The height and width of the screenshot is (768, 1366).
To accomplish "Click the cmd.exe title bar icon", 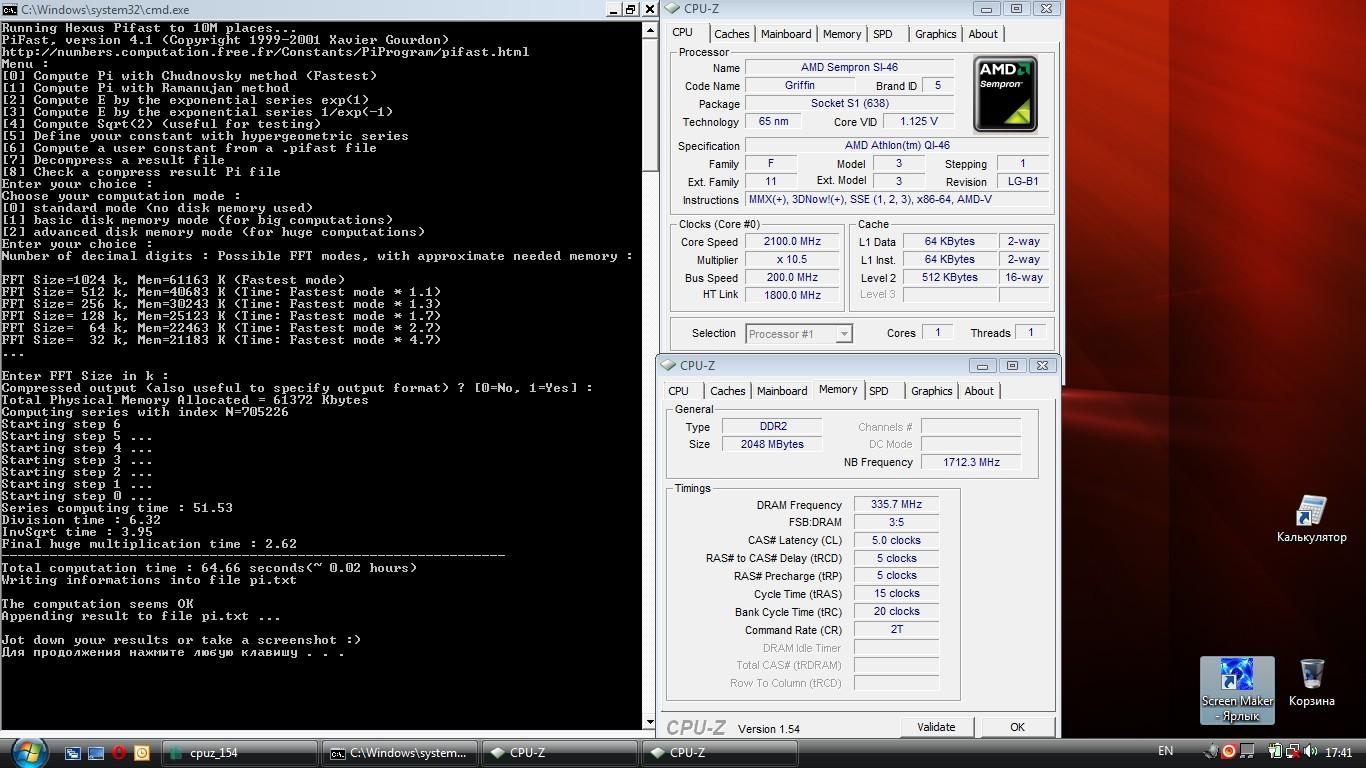I will point(10,9).
